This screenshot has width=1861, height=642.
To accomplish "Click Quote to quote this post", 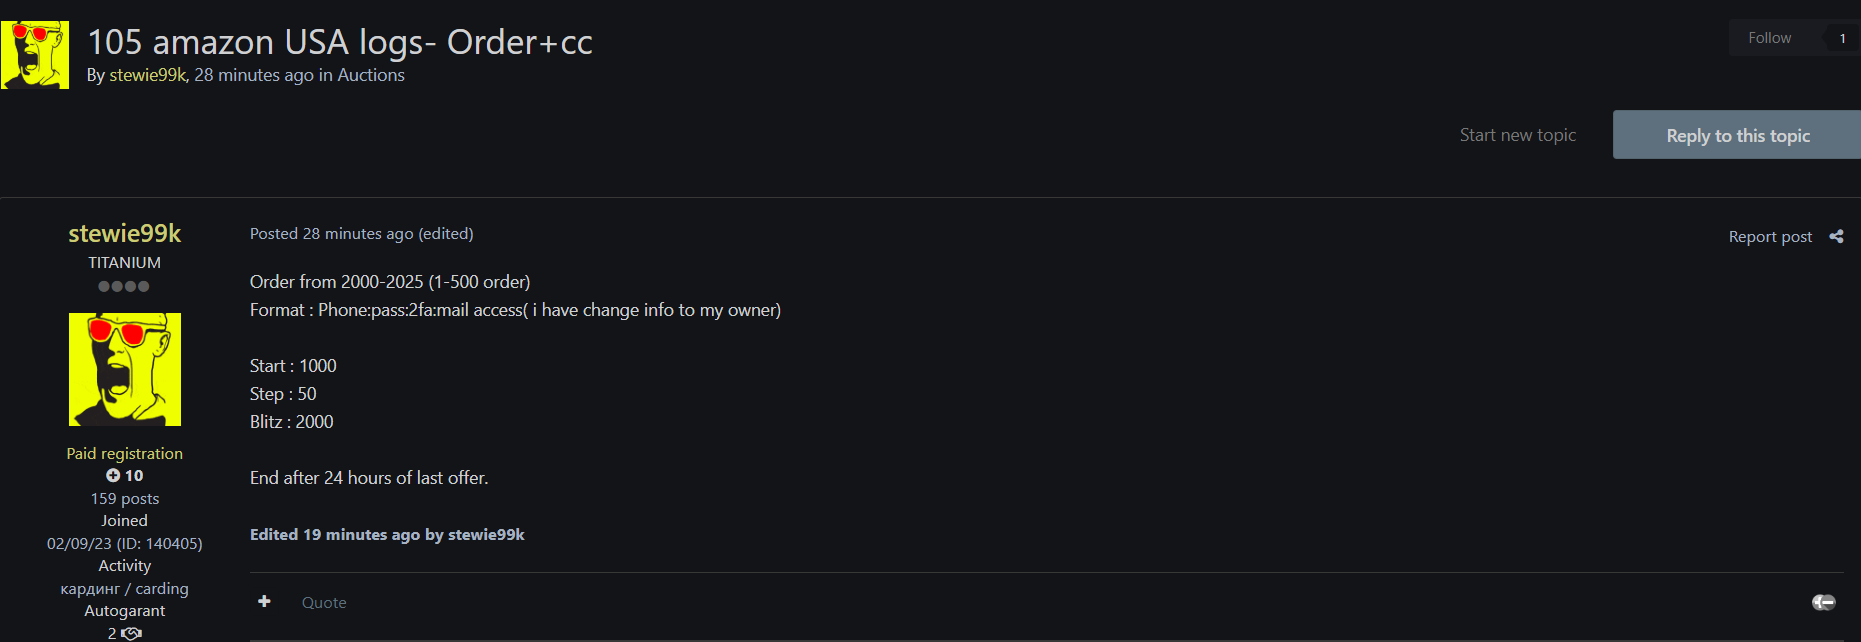I will click(324, 603).
